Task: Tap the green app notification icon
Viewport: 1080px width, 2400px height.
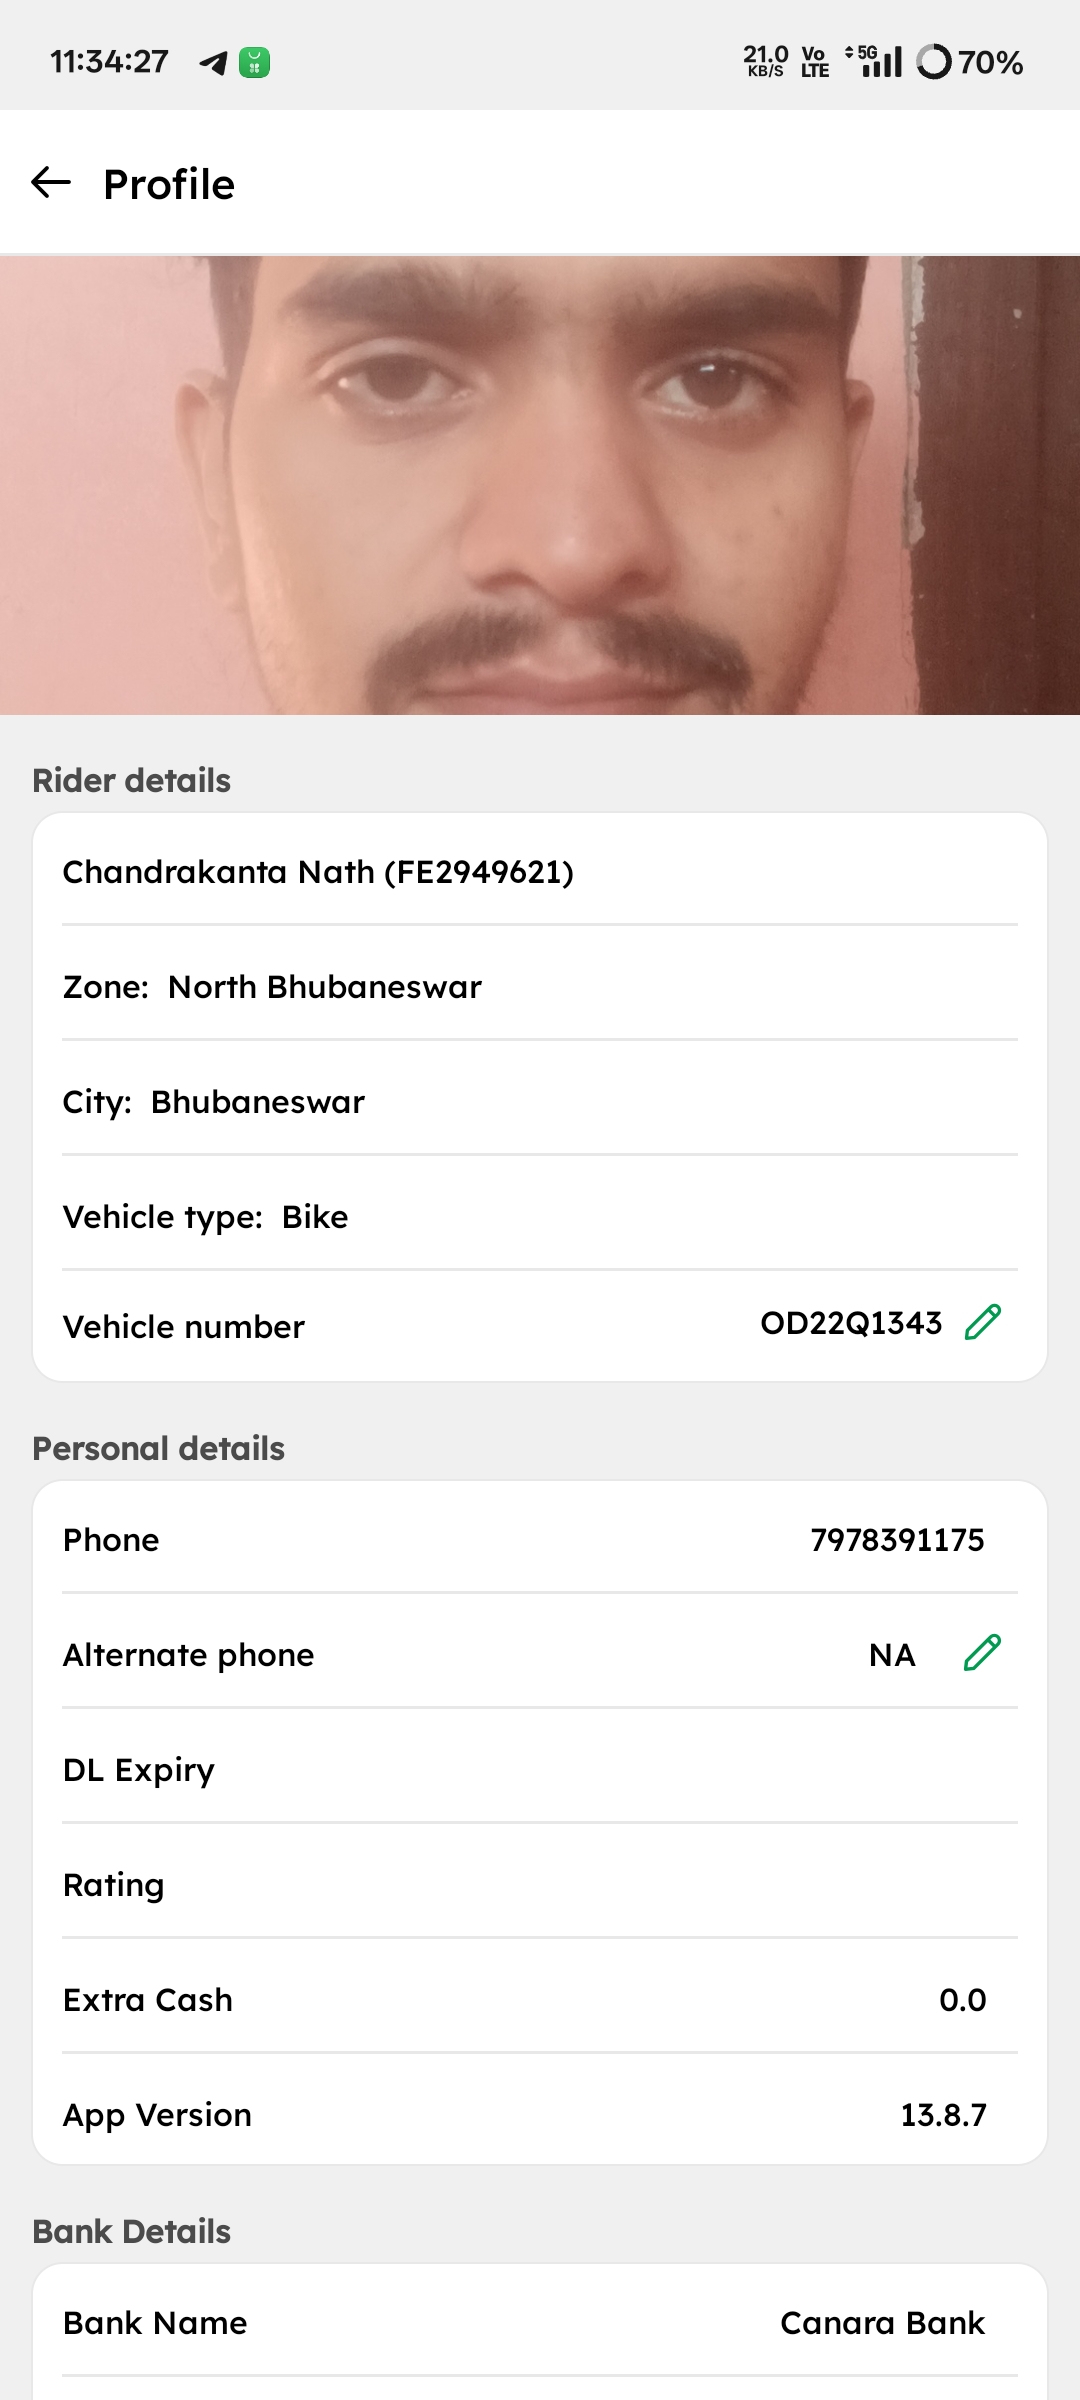Action: click(255, 63)
